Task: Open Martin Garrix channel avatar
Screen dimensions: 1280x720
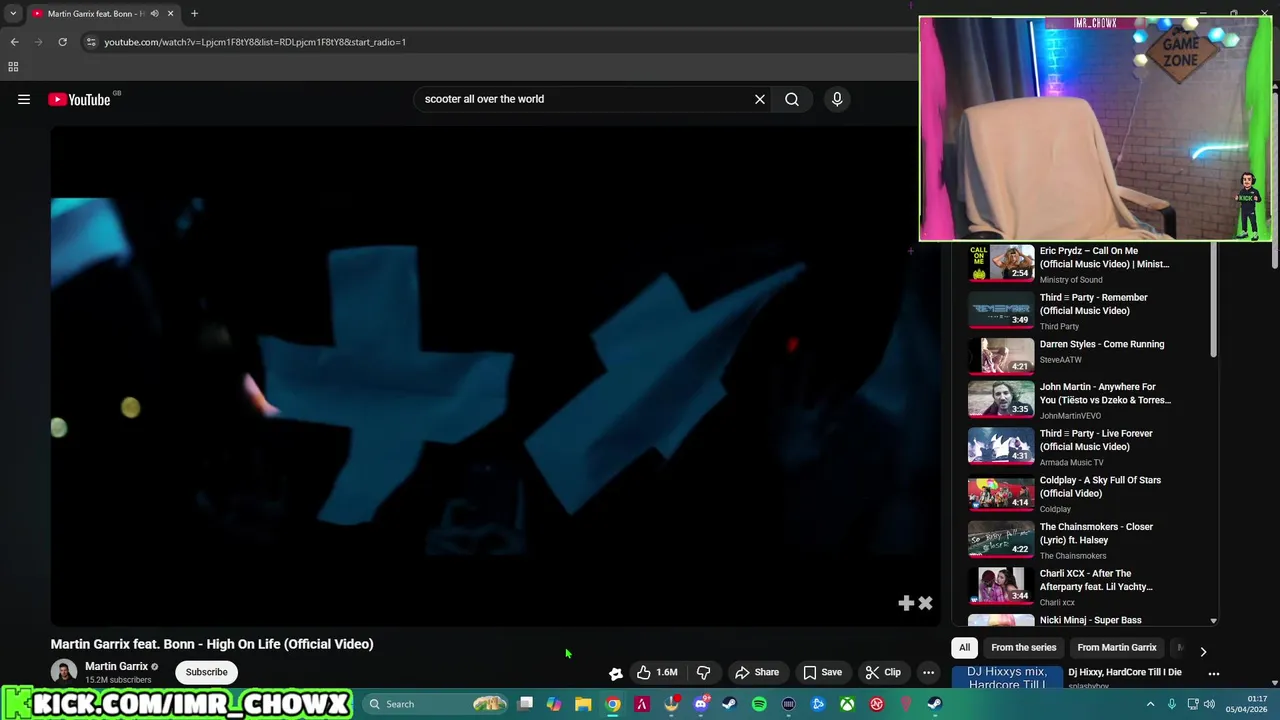Action: tap(64, 672)
